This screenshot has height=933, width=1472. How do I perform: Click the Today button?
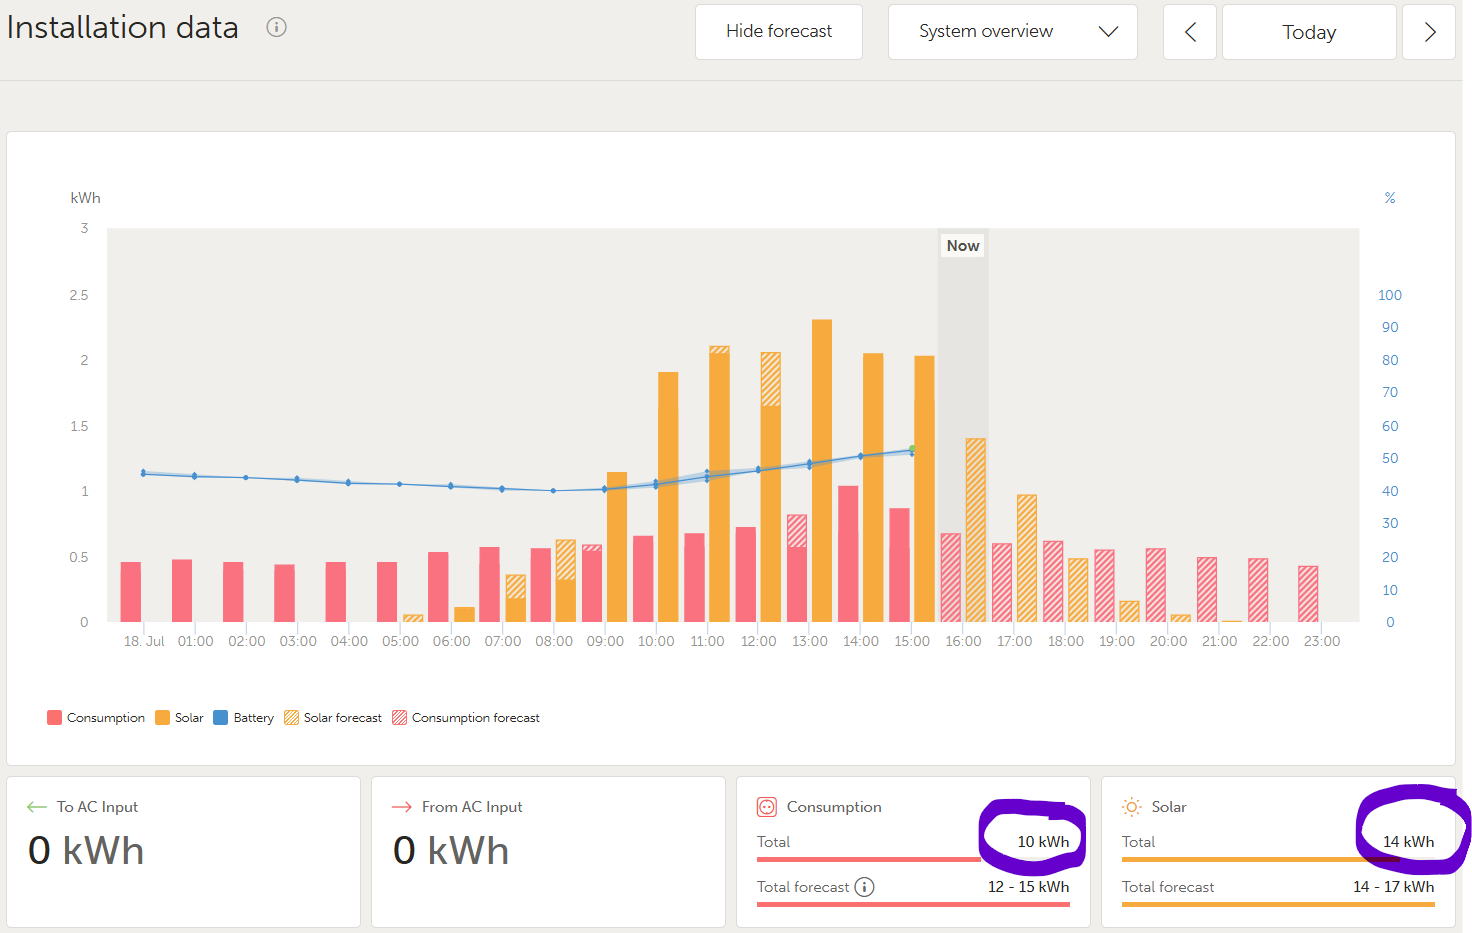click(x=1308, y=32)
